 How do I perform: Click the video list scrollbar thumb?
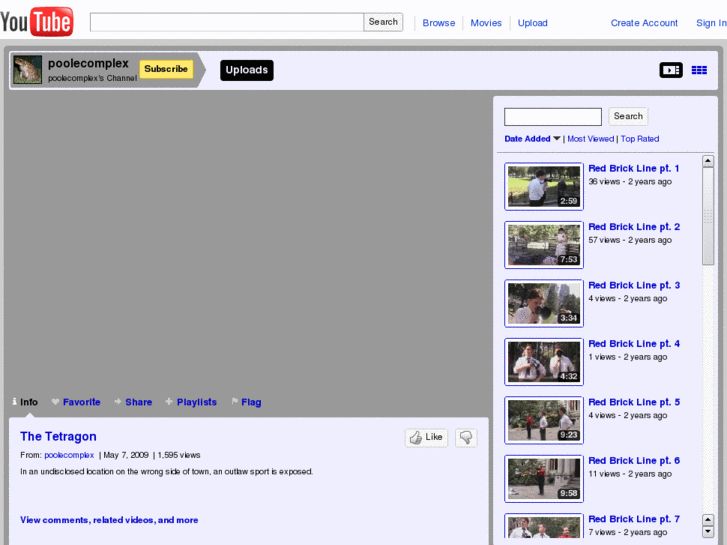[x=708, y=216]
